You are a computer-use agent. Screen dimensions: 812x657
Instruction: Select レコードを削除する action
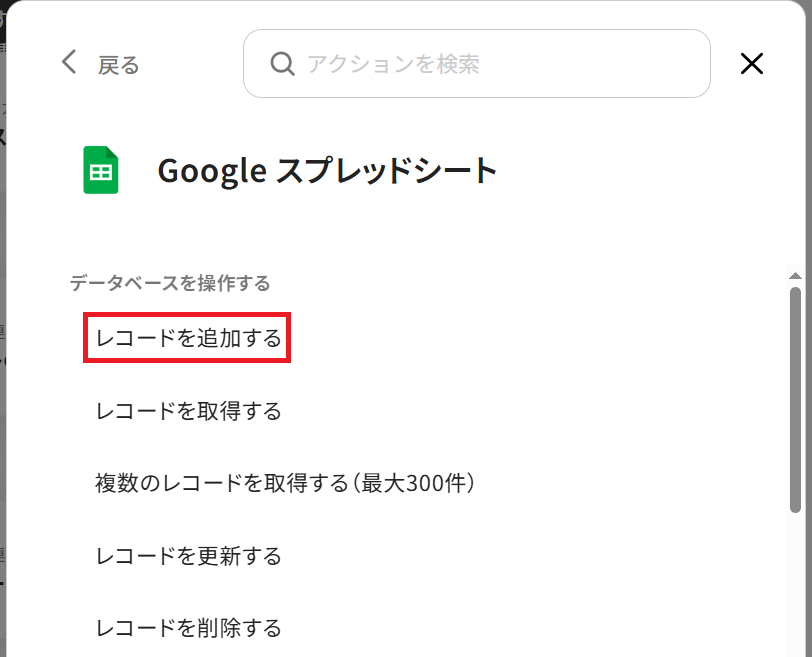(x=188, y=628)
